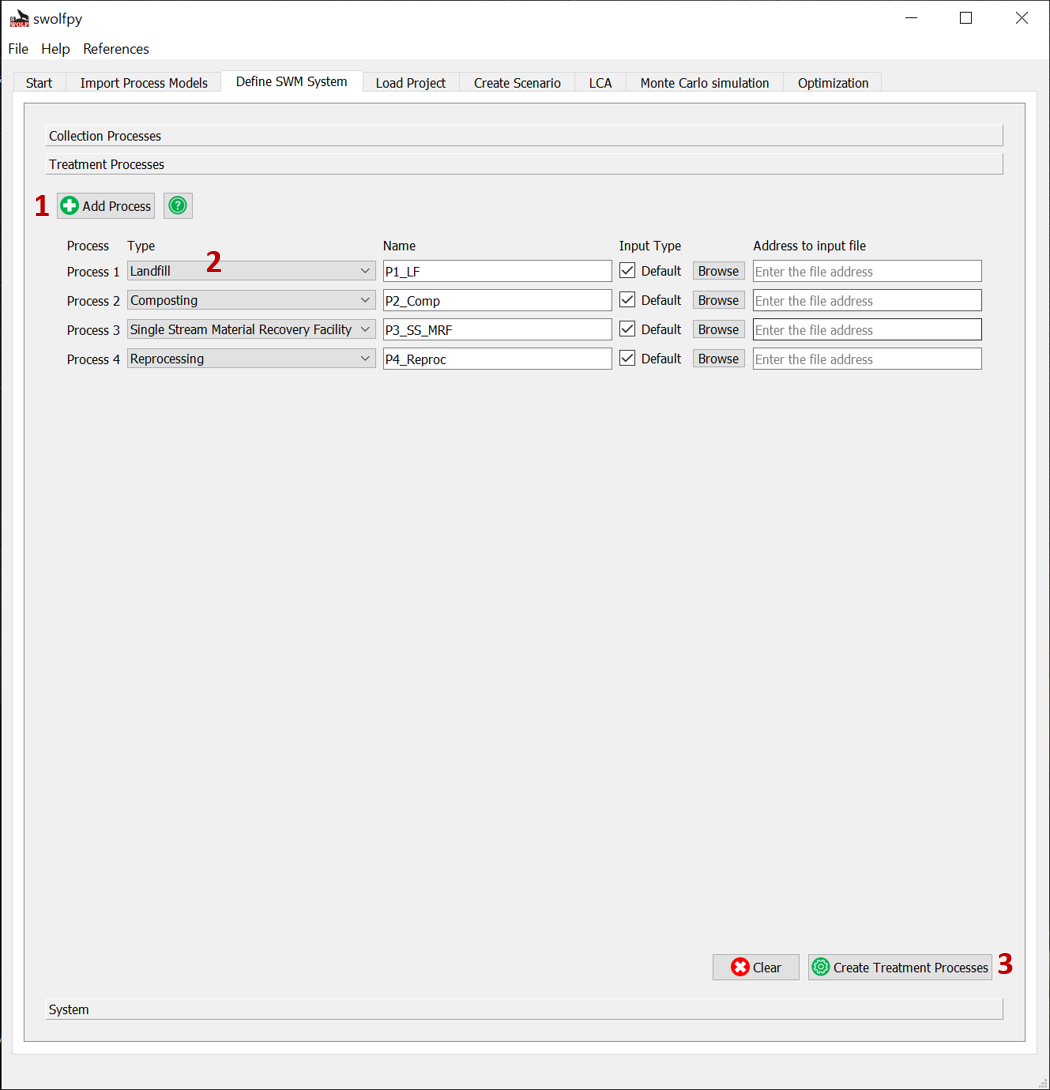The height and width of the screenshot is (1090, 1050).
Task: Click Browse button for Process 3
Action: (718, 330)
